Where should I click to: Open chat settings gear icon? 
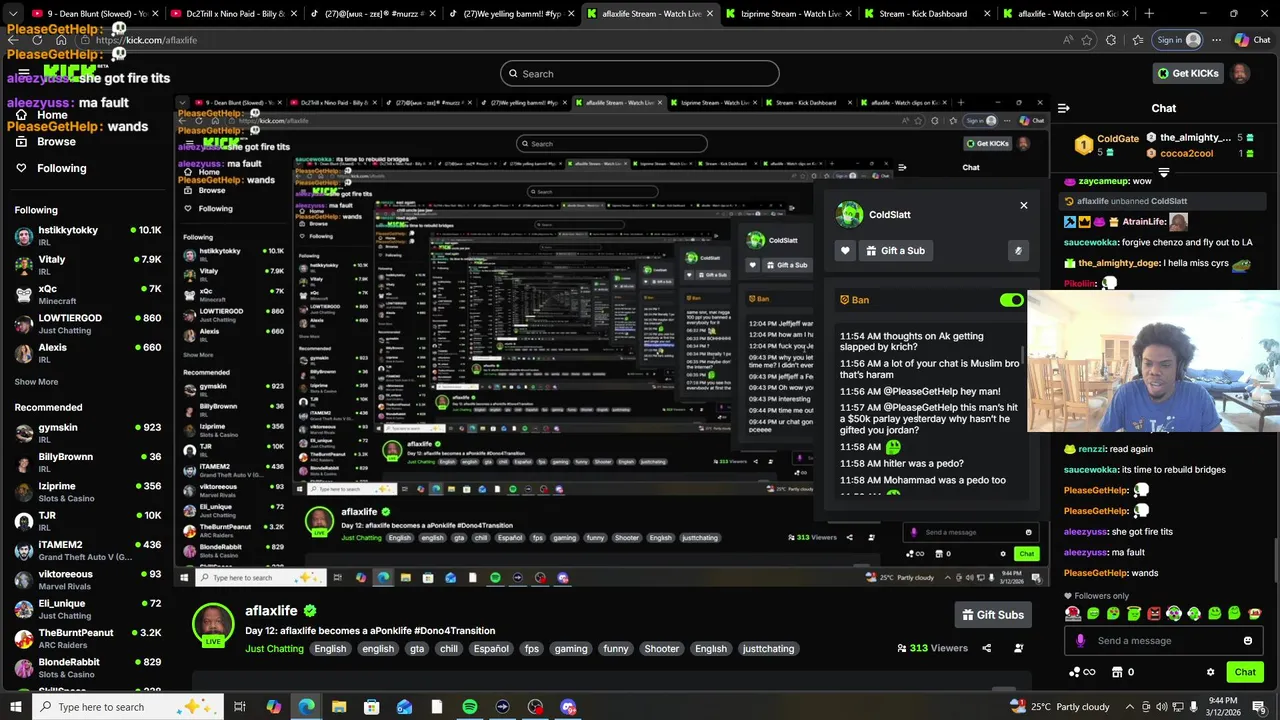tap(1210, 672)
